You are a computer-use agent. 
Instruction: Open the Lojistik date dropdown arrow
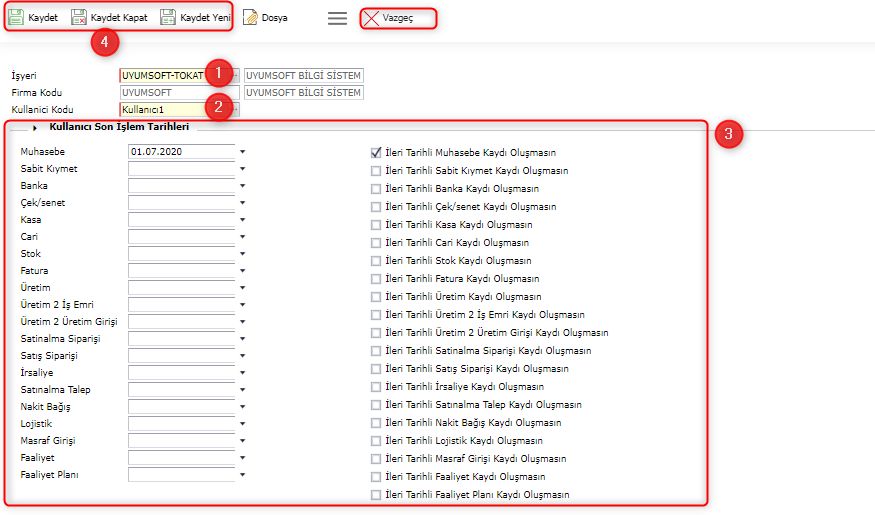[x=242, y=424]
